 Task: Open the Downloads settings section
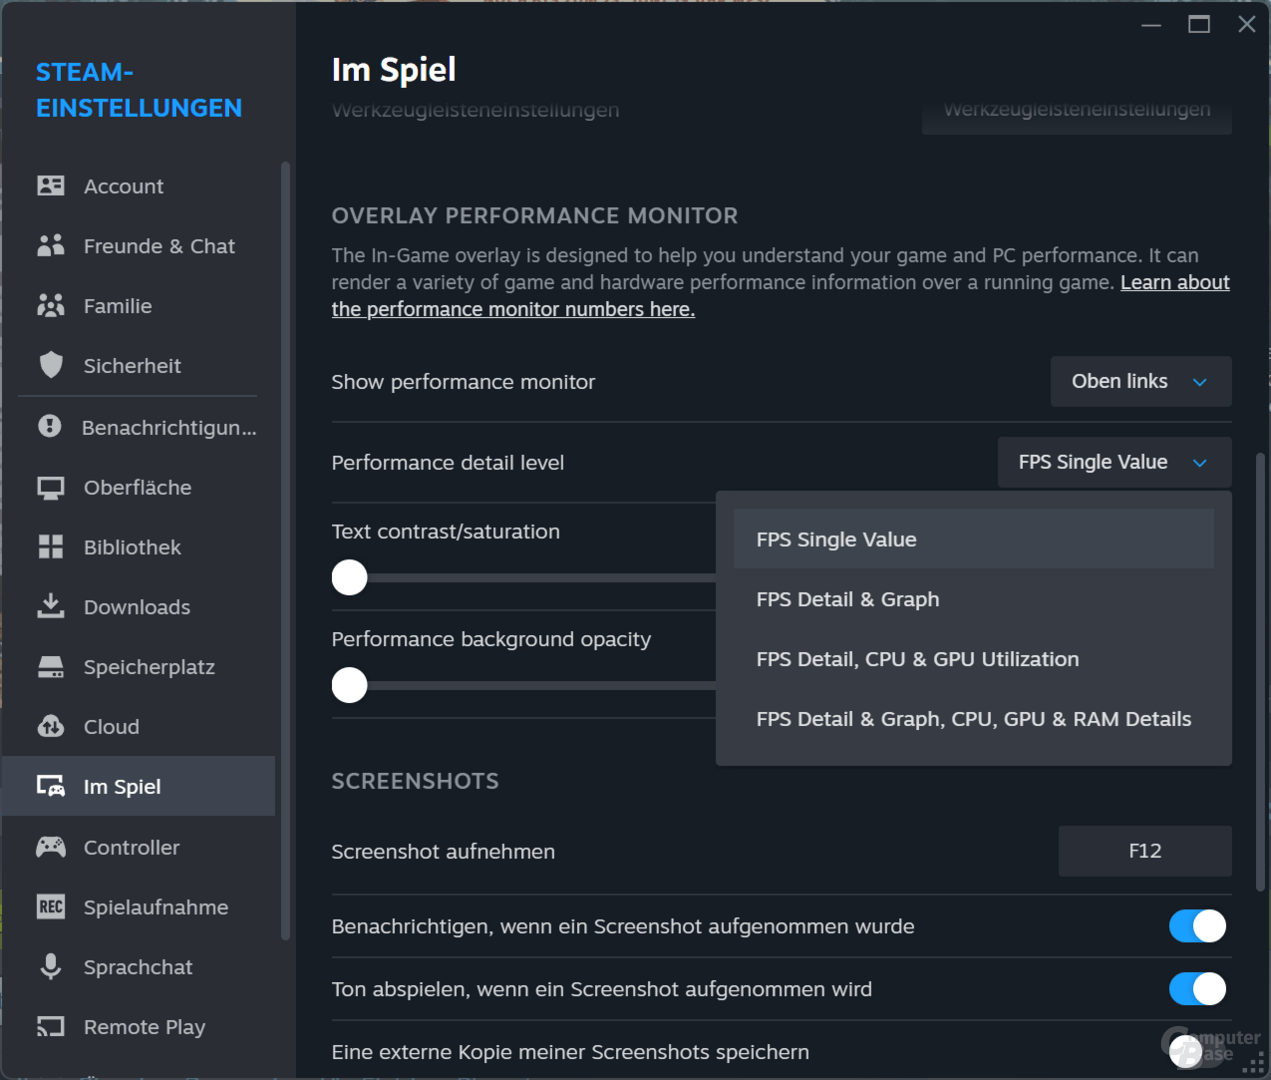coord(138,607)
